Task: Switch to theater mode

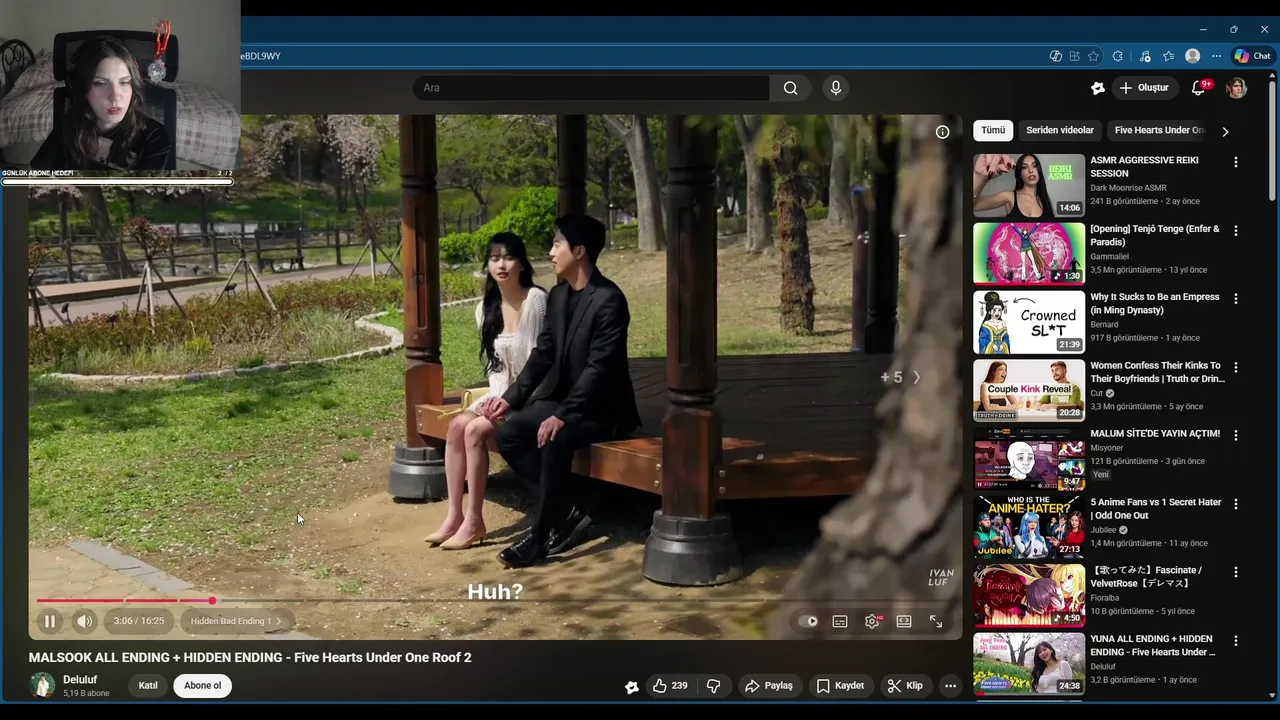Action: (904, 621)
